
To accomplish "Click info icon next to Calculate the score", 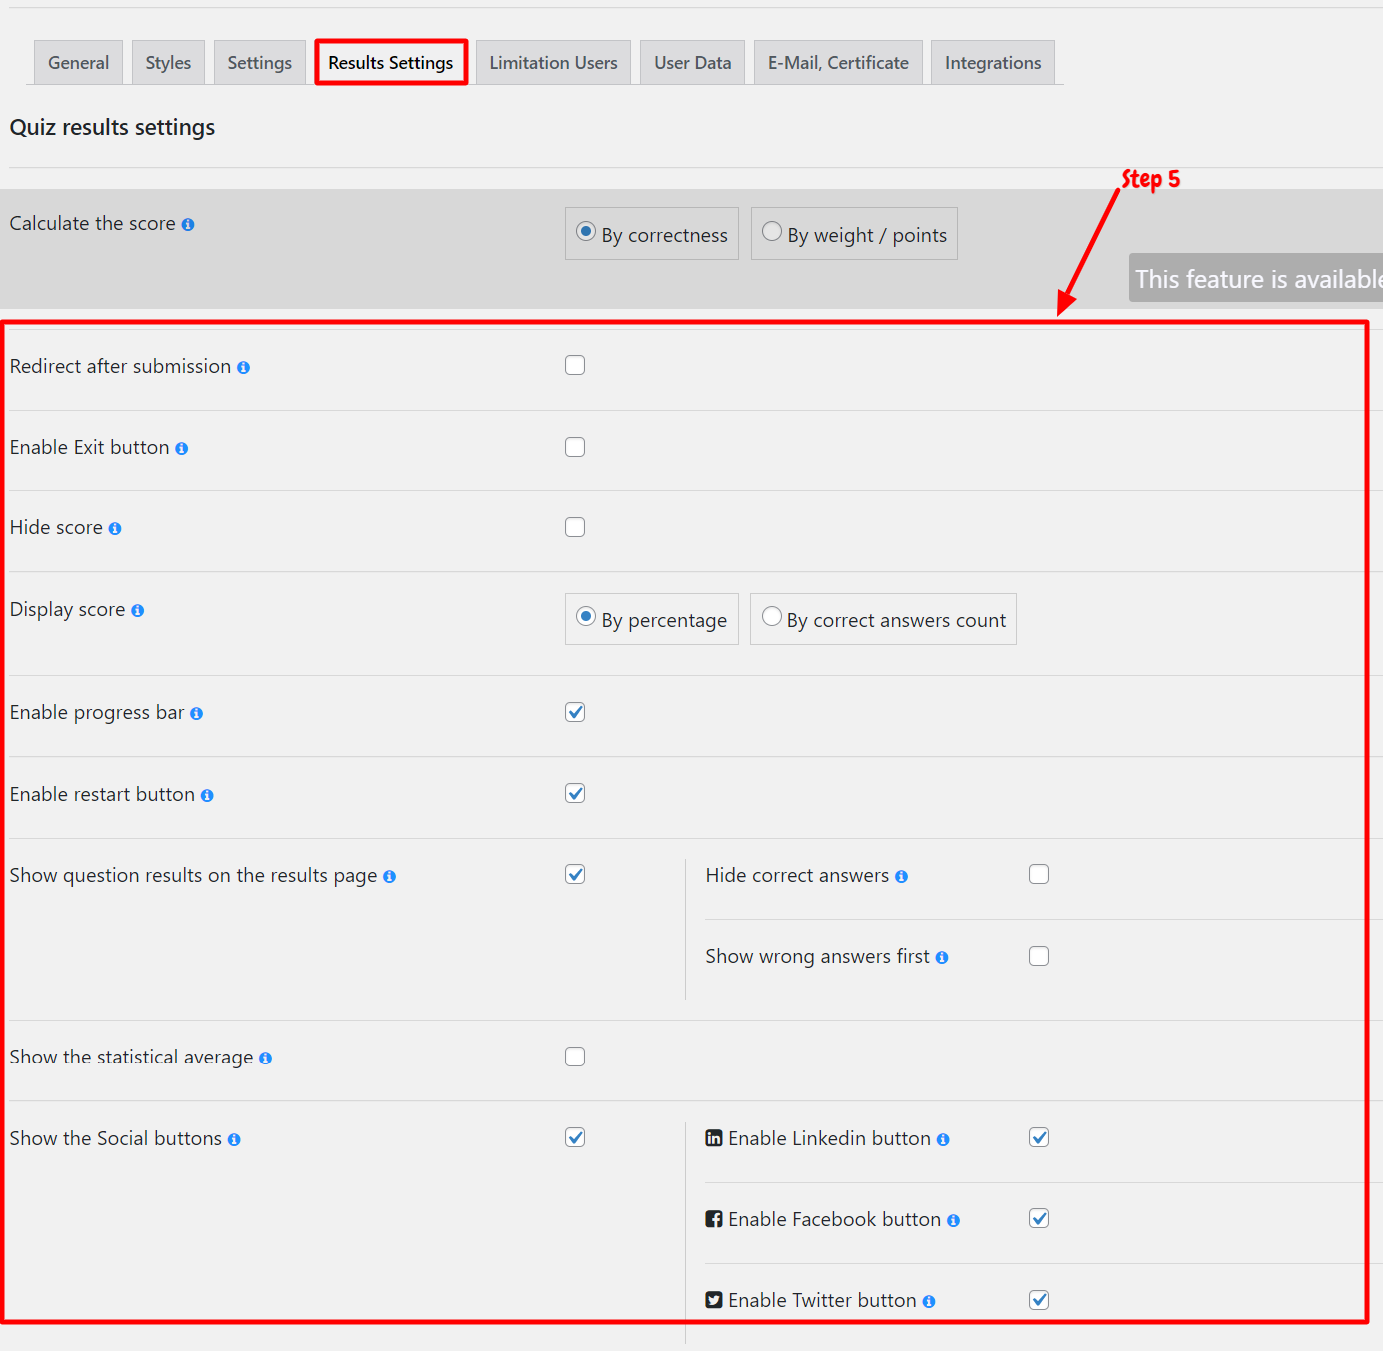I will [x=188, y=225].
